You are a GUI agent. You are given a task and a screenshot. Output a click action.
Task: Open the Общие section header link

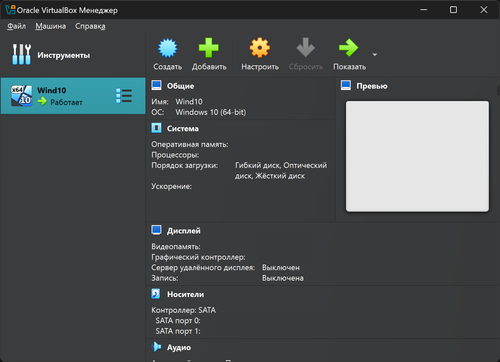coord(180,86)
